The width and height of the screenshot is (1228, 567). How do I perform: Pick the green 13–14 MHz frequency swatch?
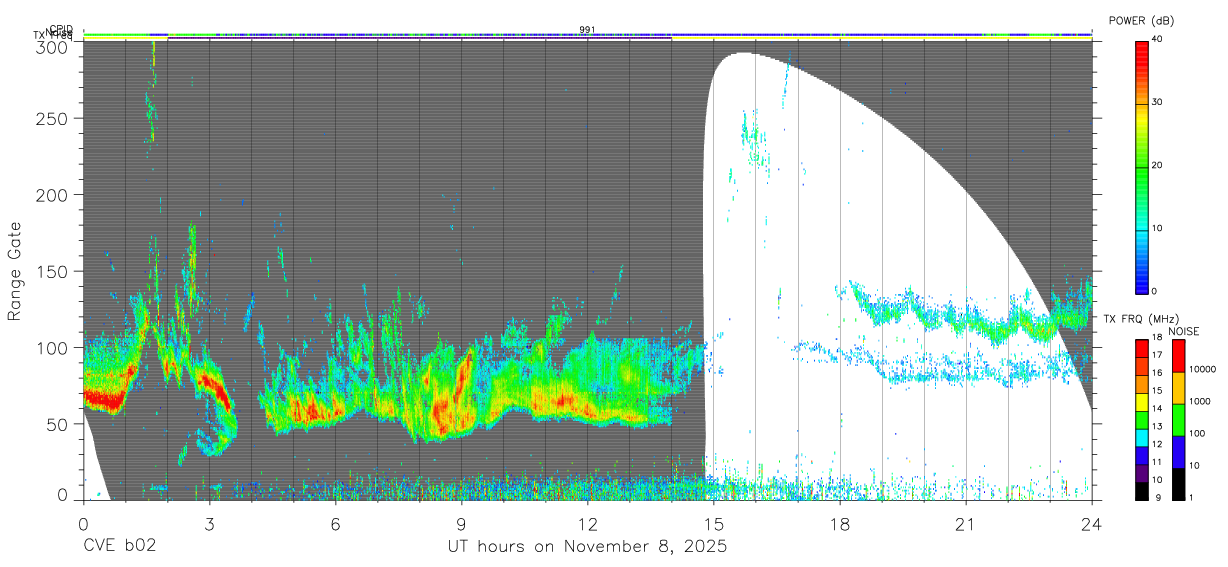[1141, 420]
